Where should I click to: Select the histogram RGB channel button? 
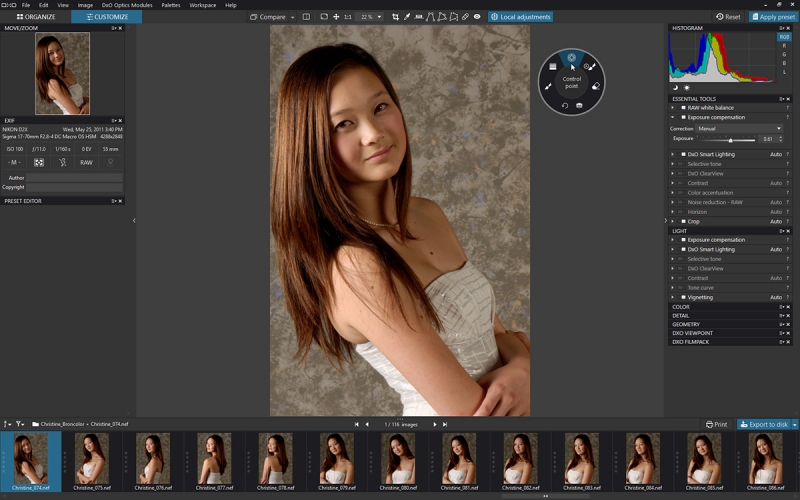tap(784, 37)
